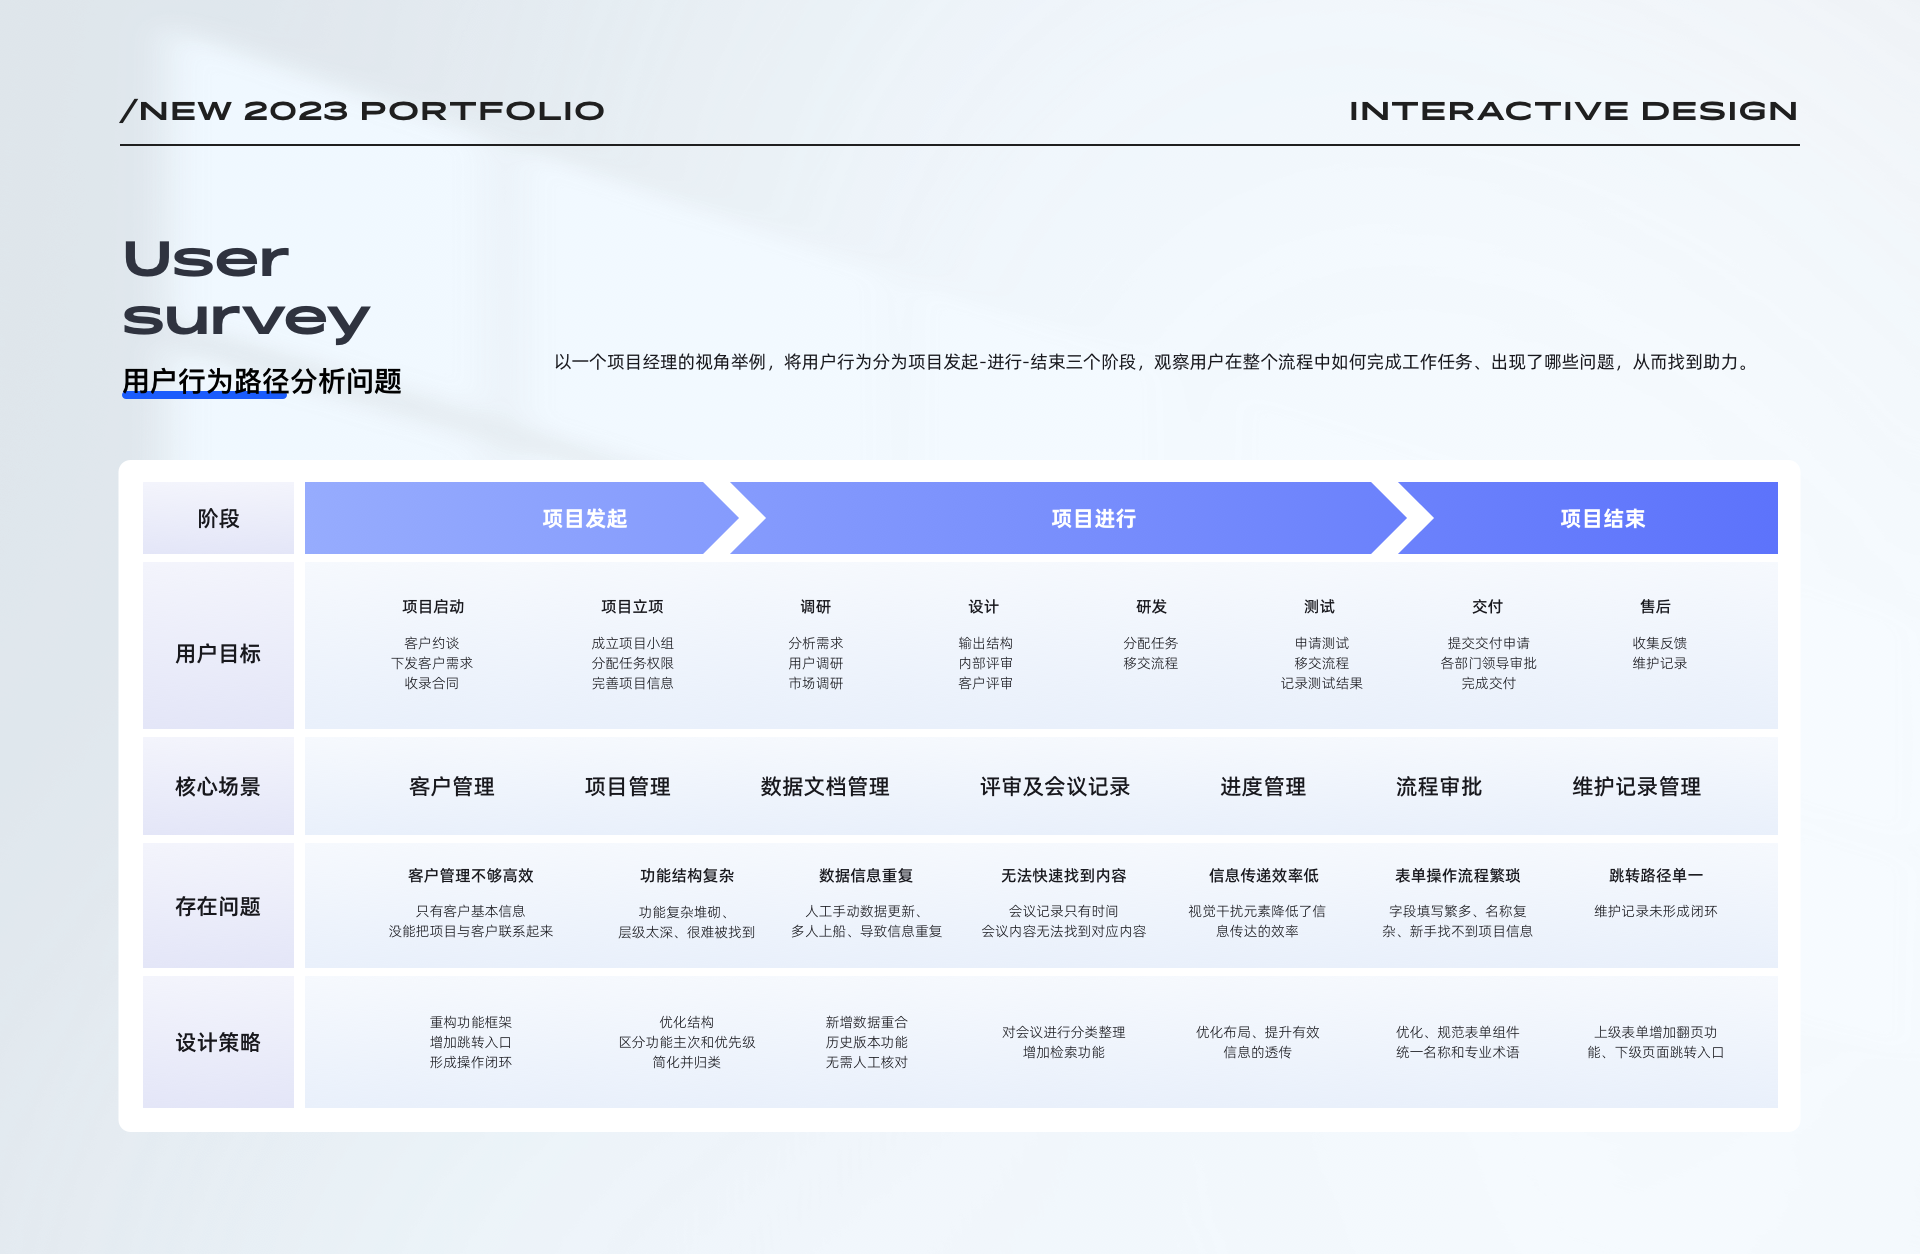1920x1254 pixels.
Task: Click the 项目进行 stage arrow
Action: (x=1068, y=518)
